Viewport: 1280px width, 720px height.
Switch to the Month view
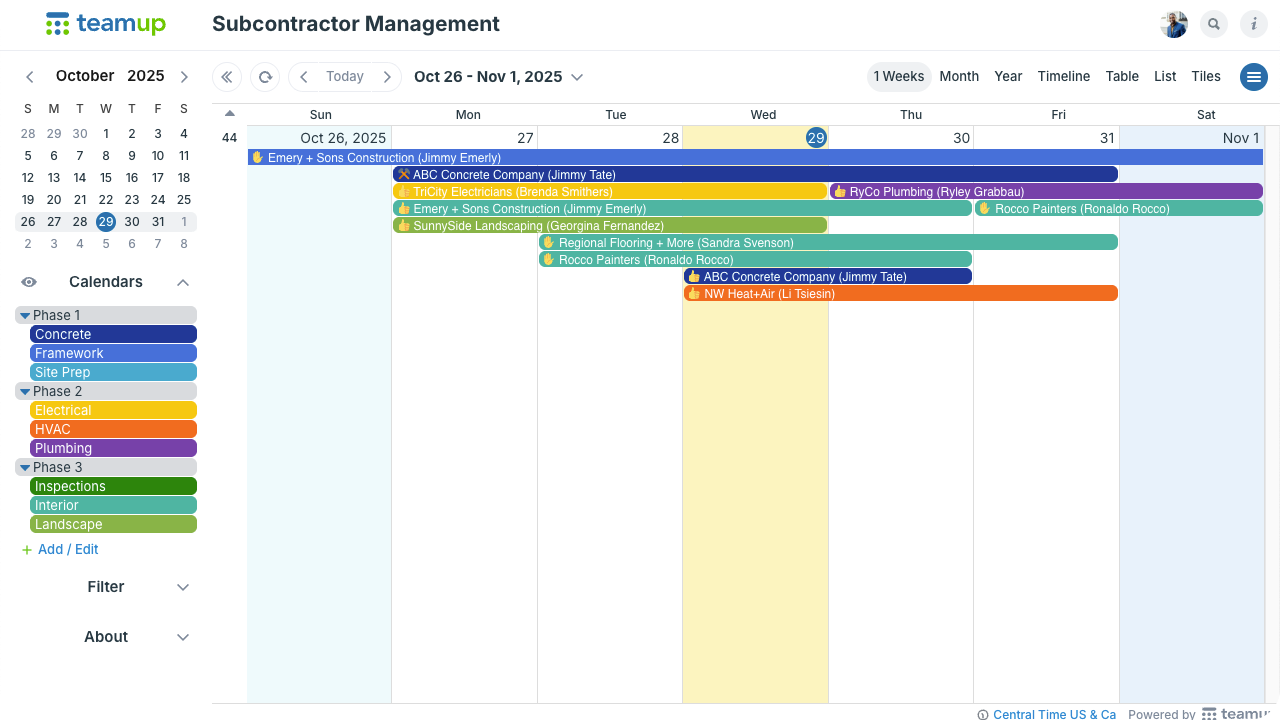coord(959,77)
